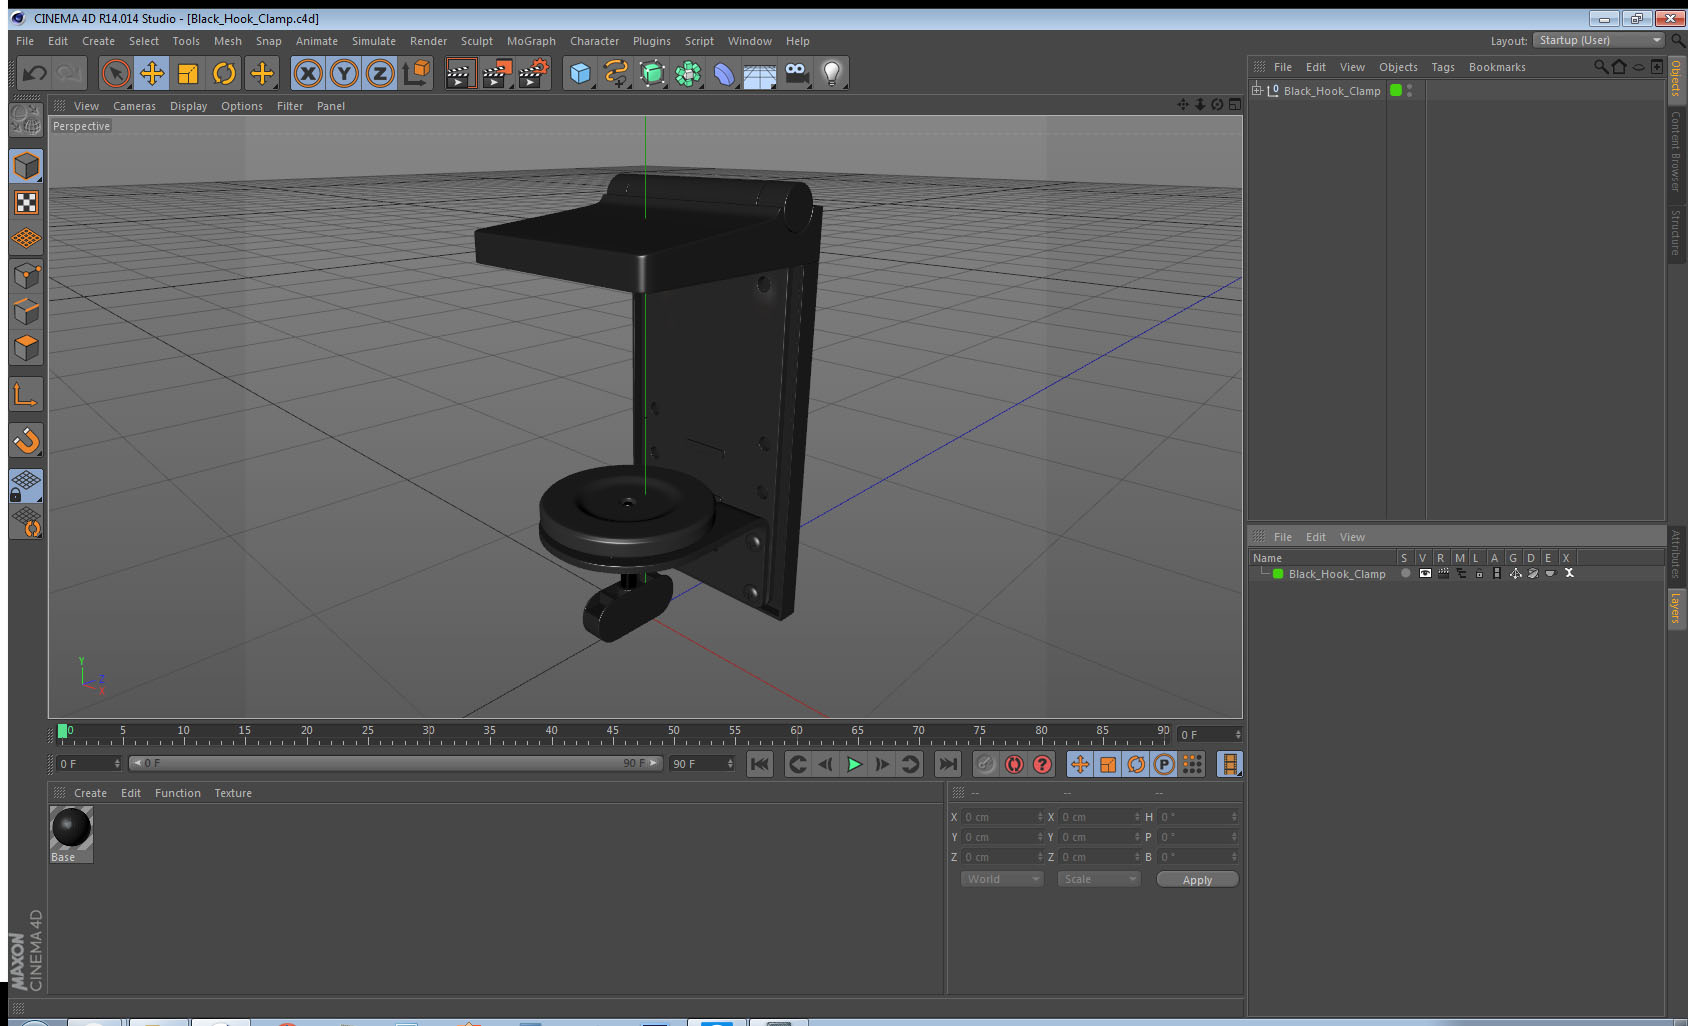
Task: Open Render Settings
Action: [533, 73]
